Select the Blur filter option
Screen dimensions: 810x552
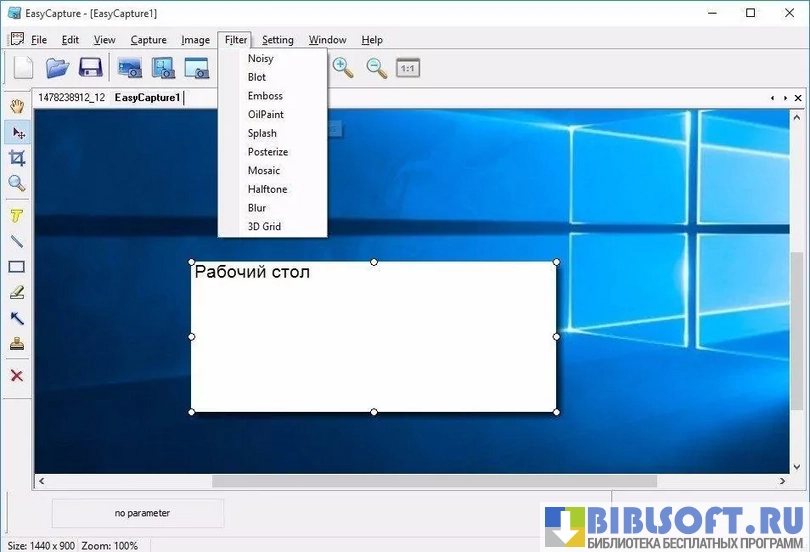[x=257, y=208]
